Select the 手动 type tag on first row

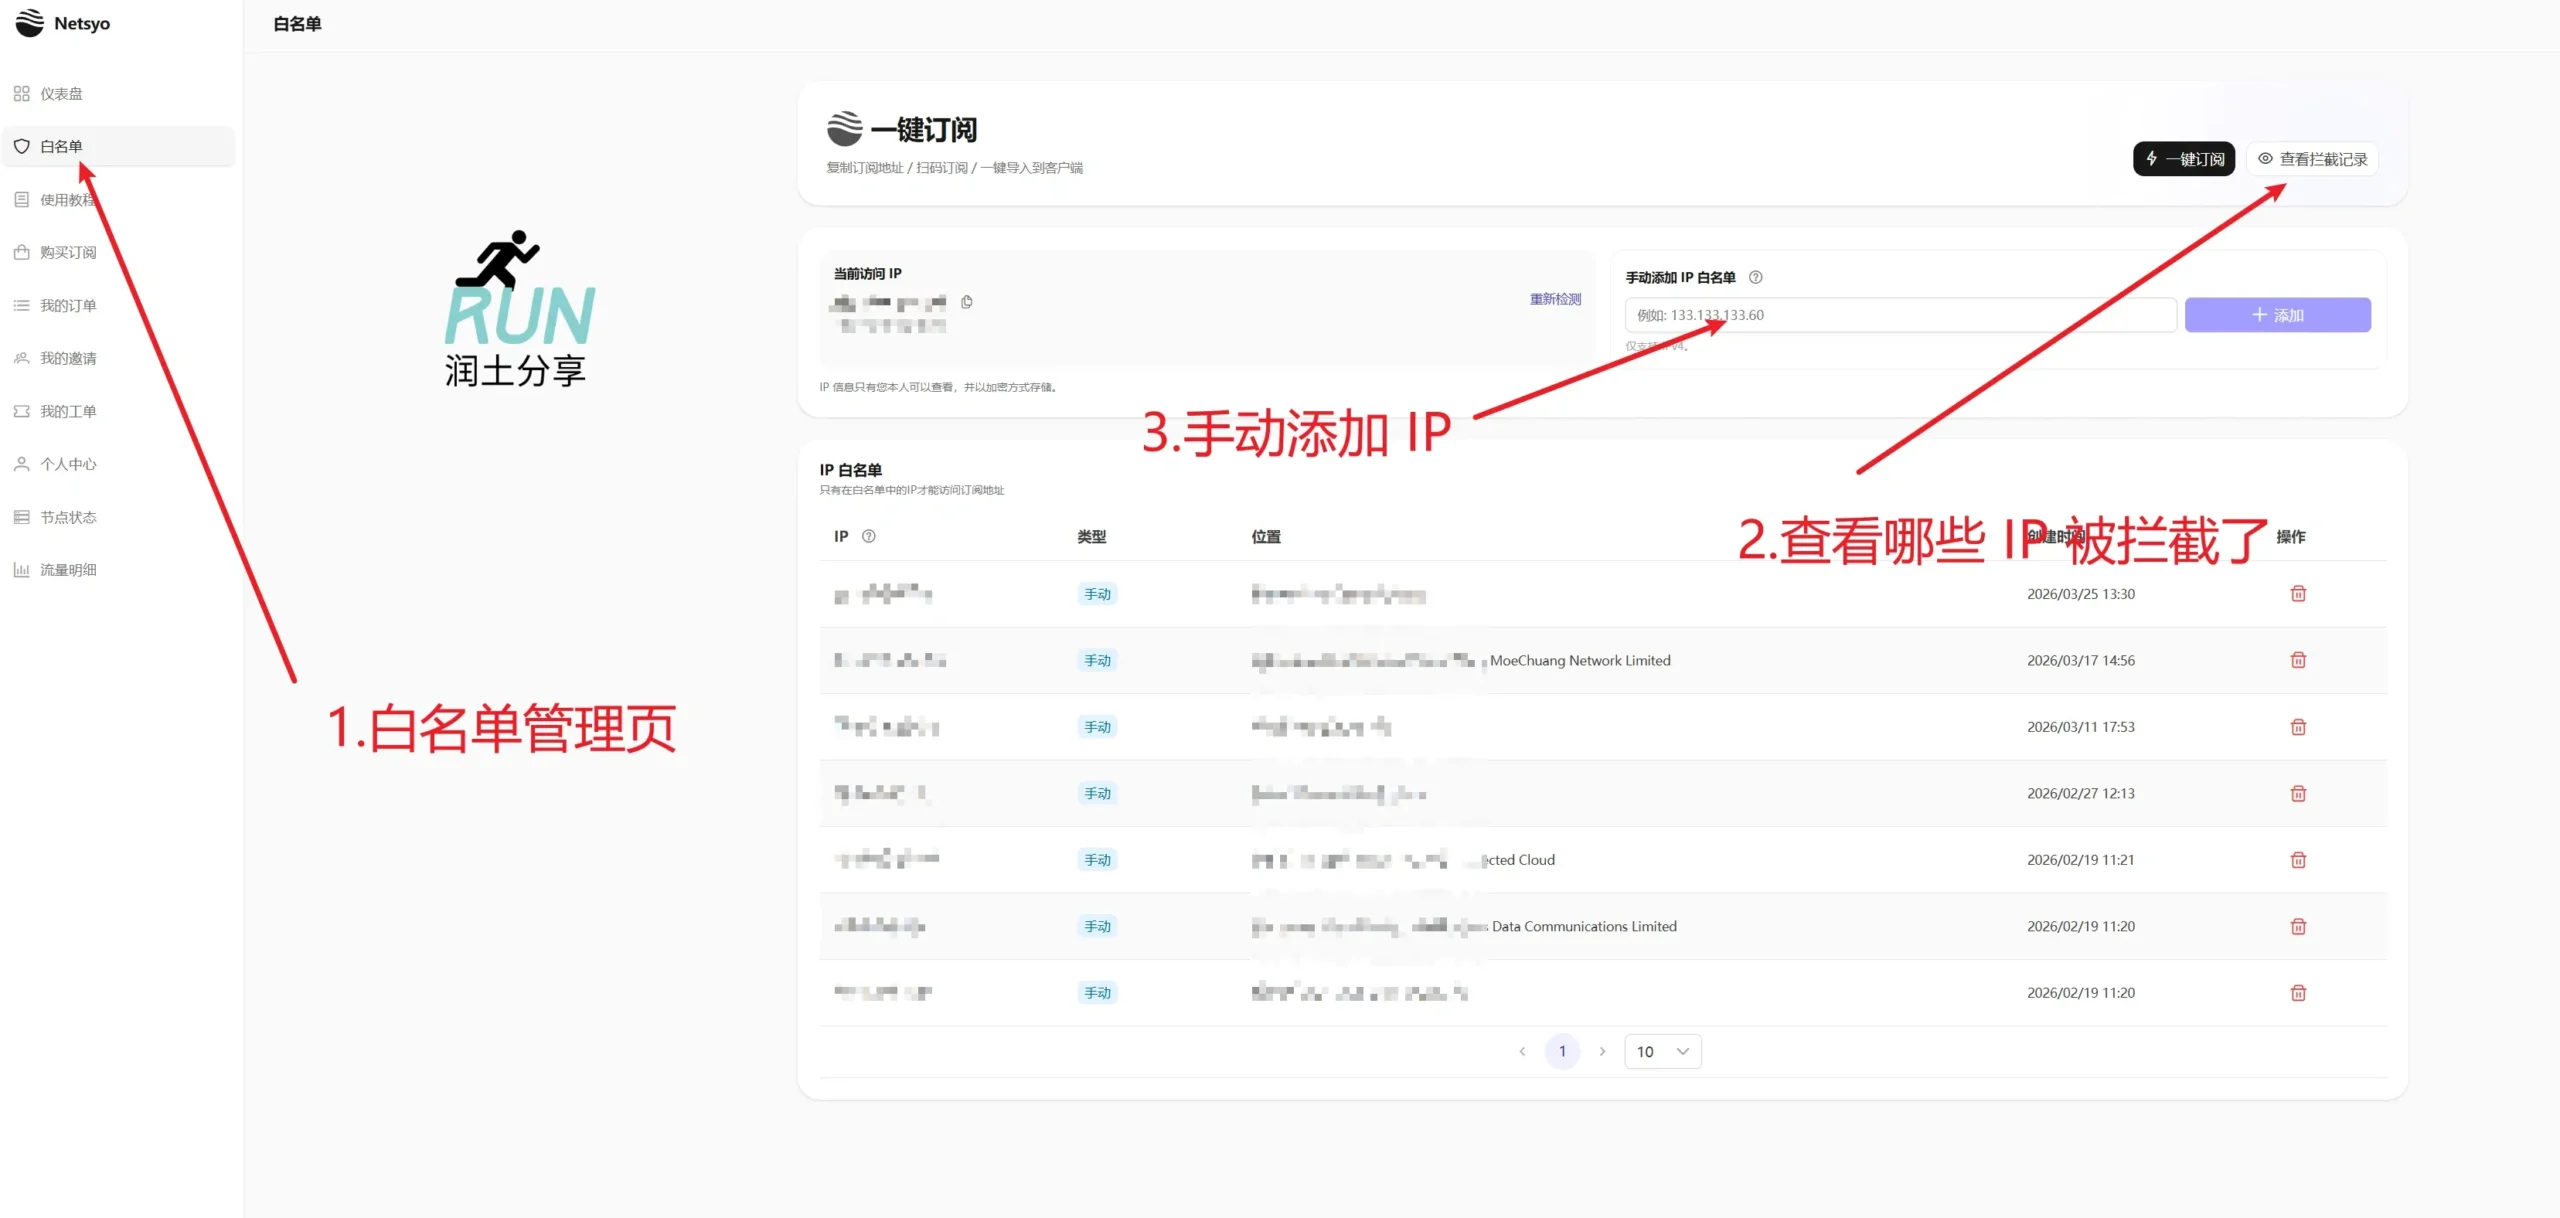coord(1096,593)
